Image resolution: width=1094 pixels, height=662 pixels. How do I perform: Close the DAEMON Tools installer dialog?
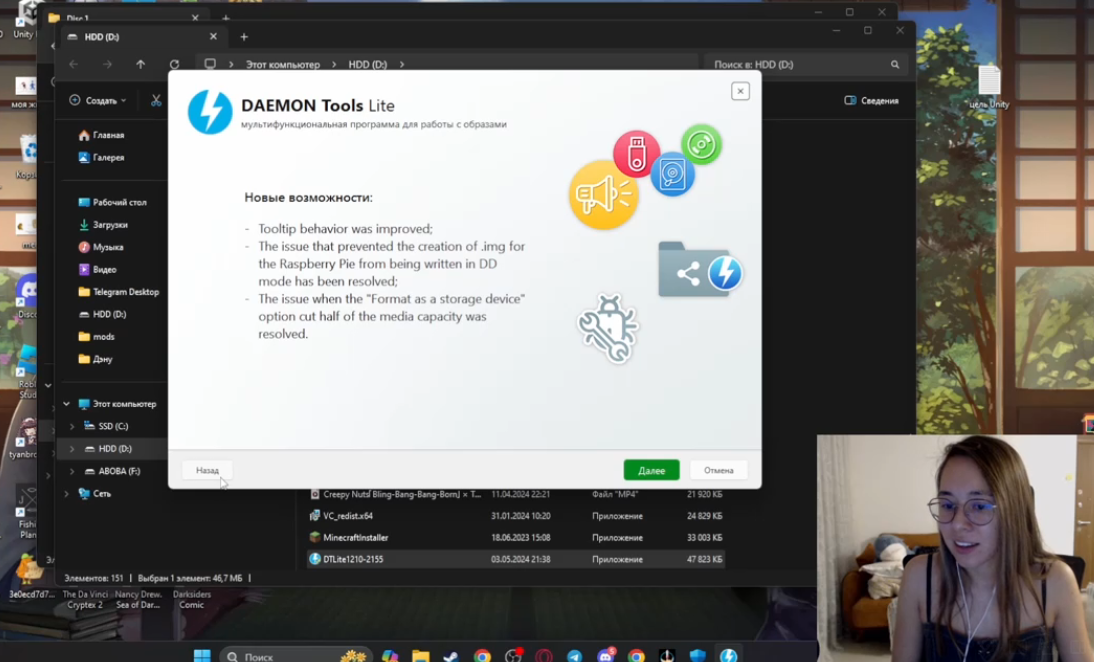click(740, 91)
